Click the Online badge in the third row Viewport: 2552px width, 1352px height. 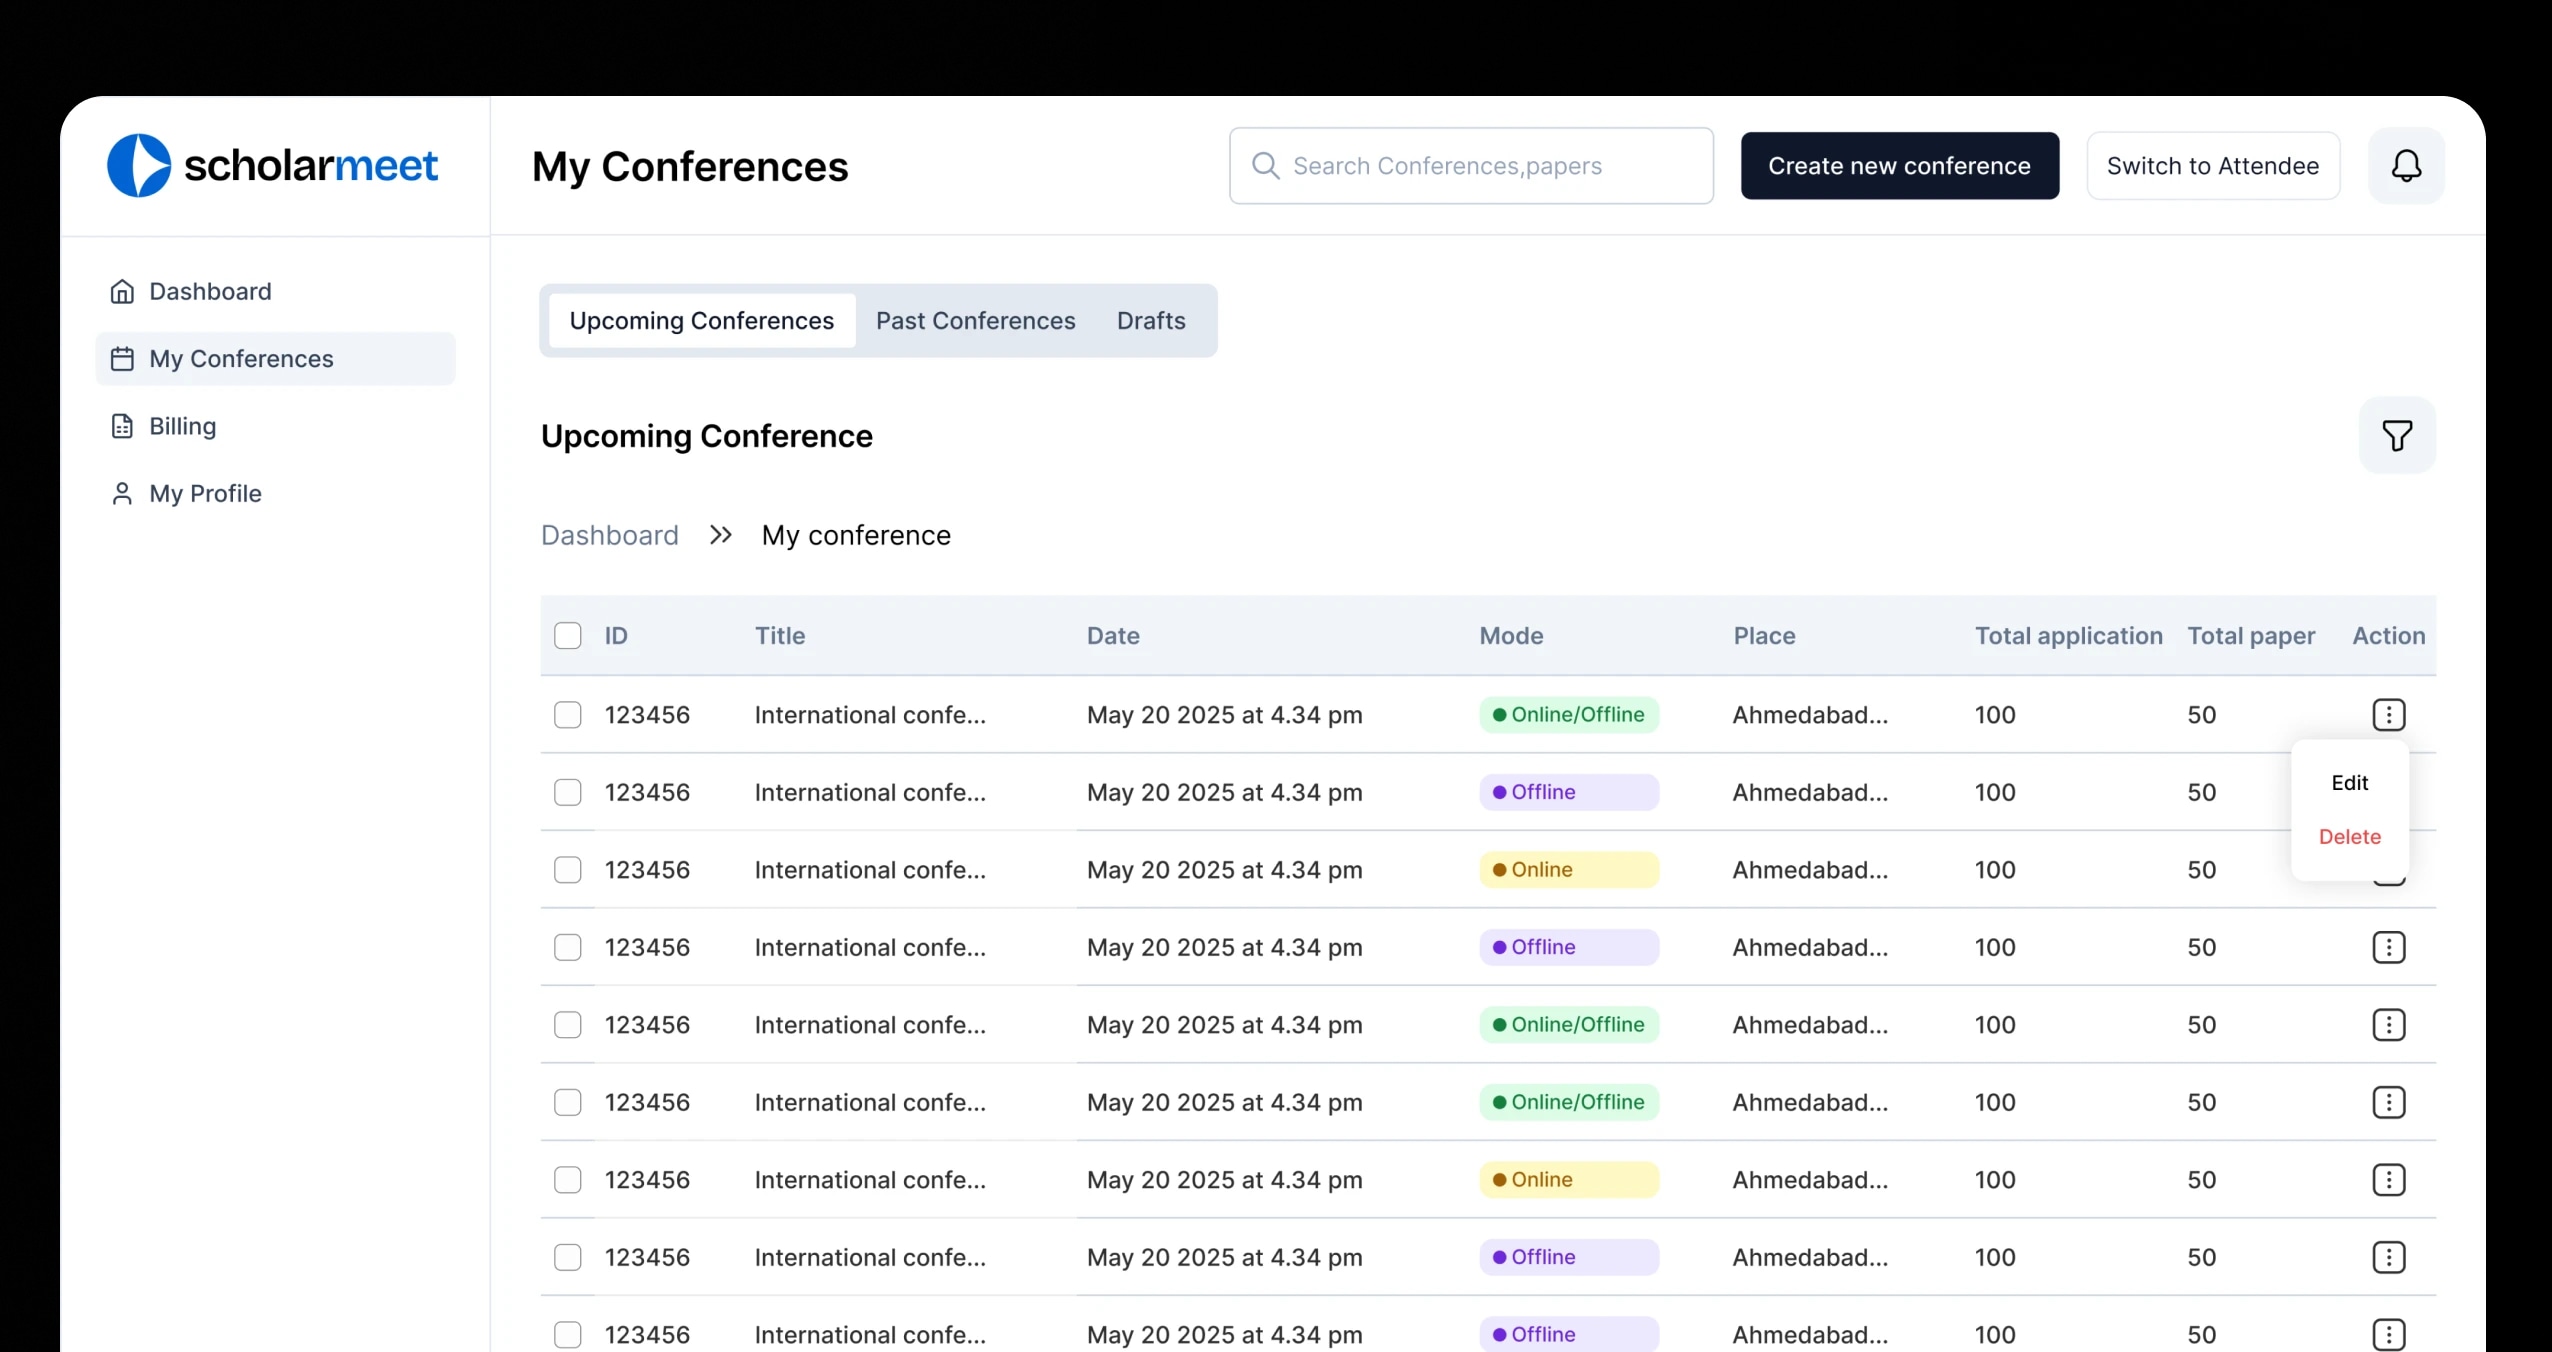coord(1569,870)
